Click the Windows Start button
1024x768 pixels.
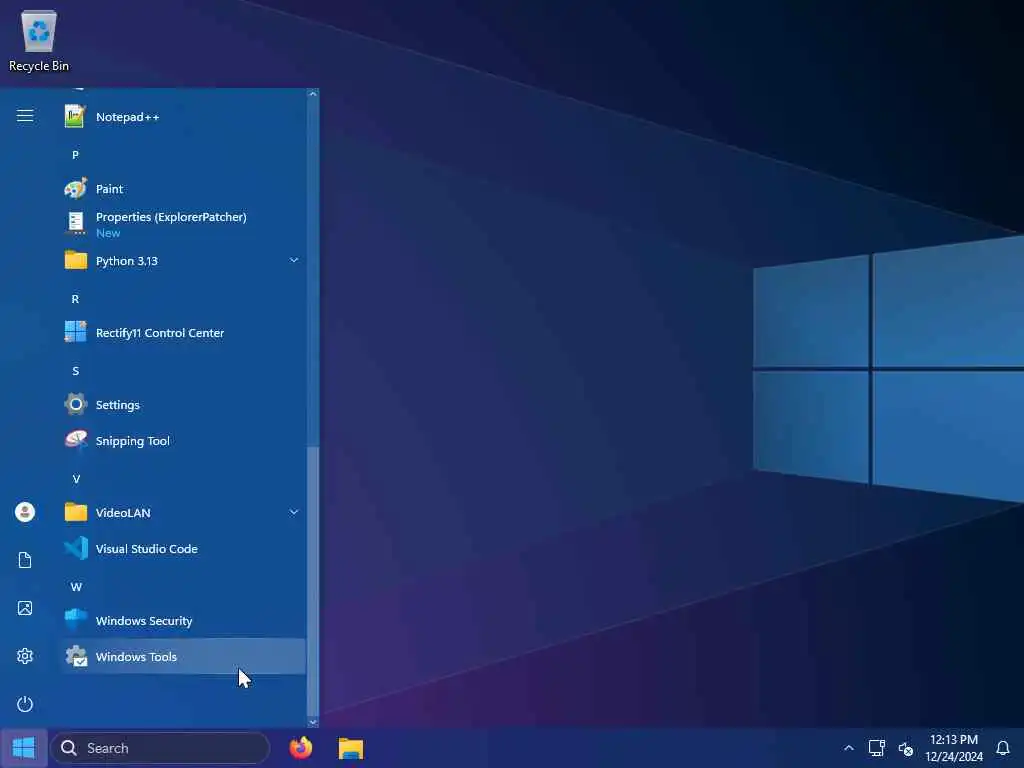[24, 748]
